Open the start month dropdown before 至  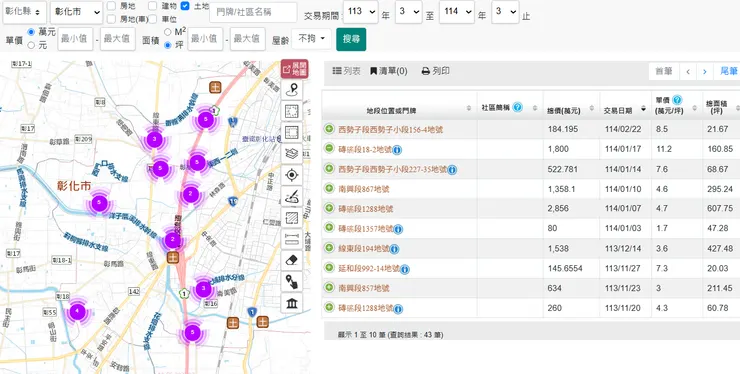click(x=408, y=12)
